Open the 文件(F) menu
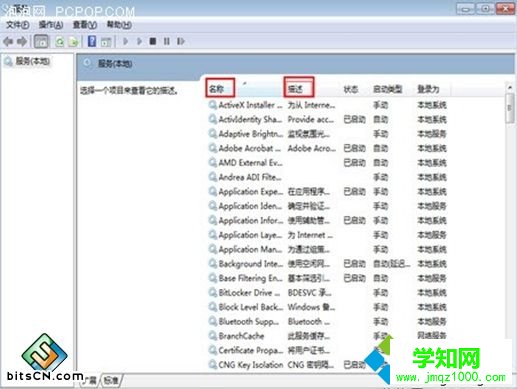Image resolution: width=517 pixels, height=389 pixels. (18, 25)
